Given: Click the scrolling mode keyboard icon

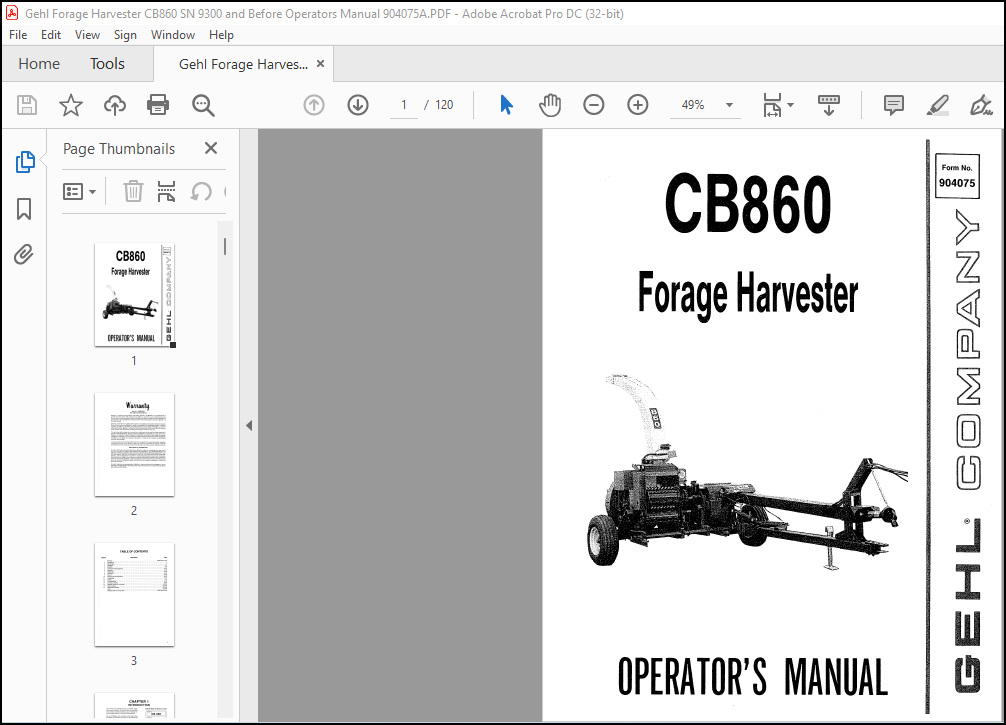Looking at the screenshot, I should [x=829, y=105].
